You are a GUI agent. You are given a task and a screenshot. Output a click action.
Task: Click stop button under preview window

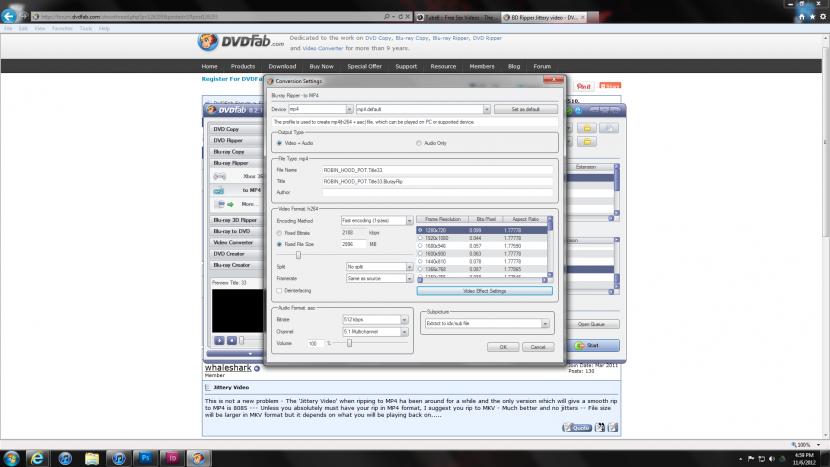232,340
